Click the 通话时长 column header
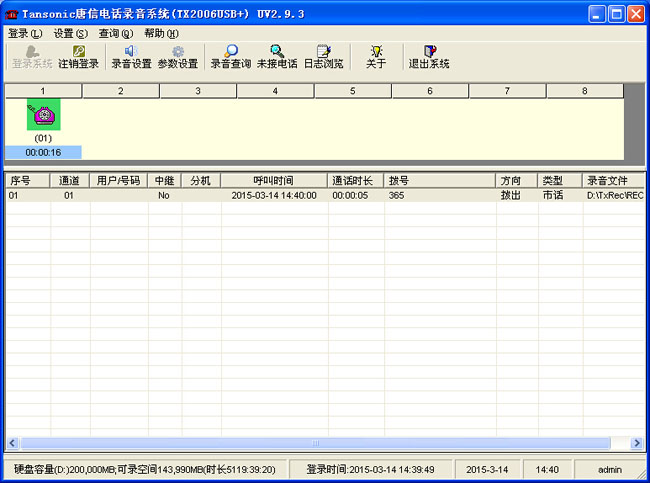The height and width of the screenshot is (483, 650). (356, 181)
